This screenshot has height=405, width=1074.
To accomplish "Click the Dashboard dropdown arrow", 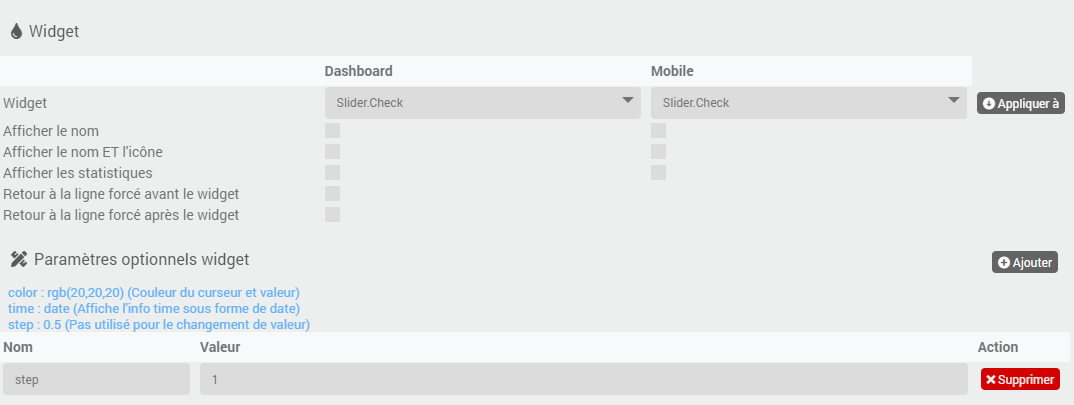I will coord(627,101).
